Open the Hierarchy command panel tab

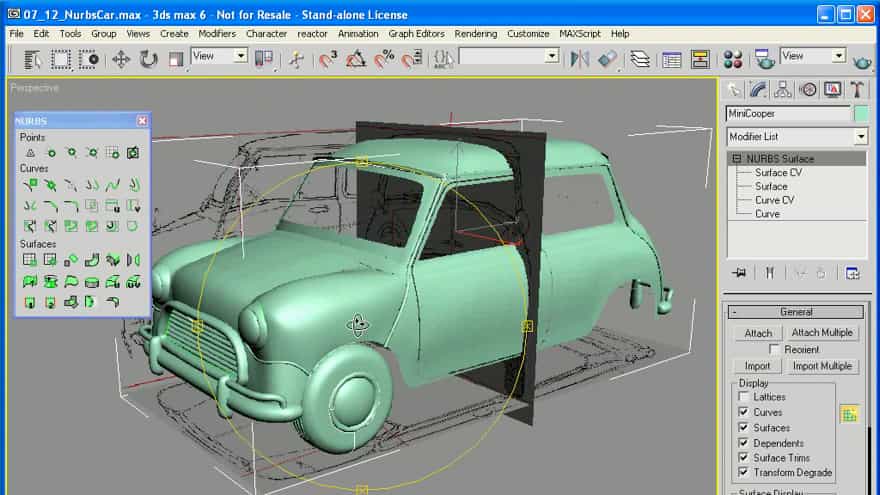click(x=783, y=90)
